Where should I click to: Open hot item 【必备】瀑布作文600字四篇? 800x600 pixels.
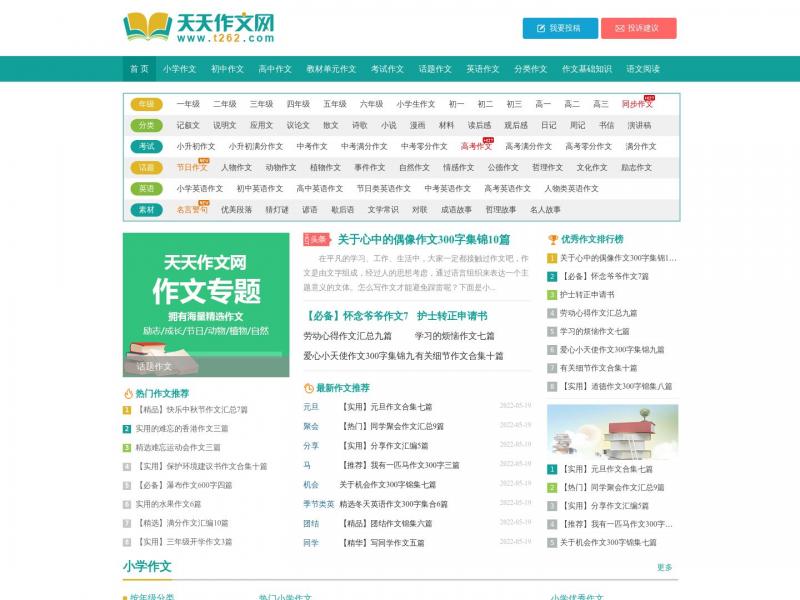pyautogui.click(x=184, y=485)
